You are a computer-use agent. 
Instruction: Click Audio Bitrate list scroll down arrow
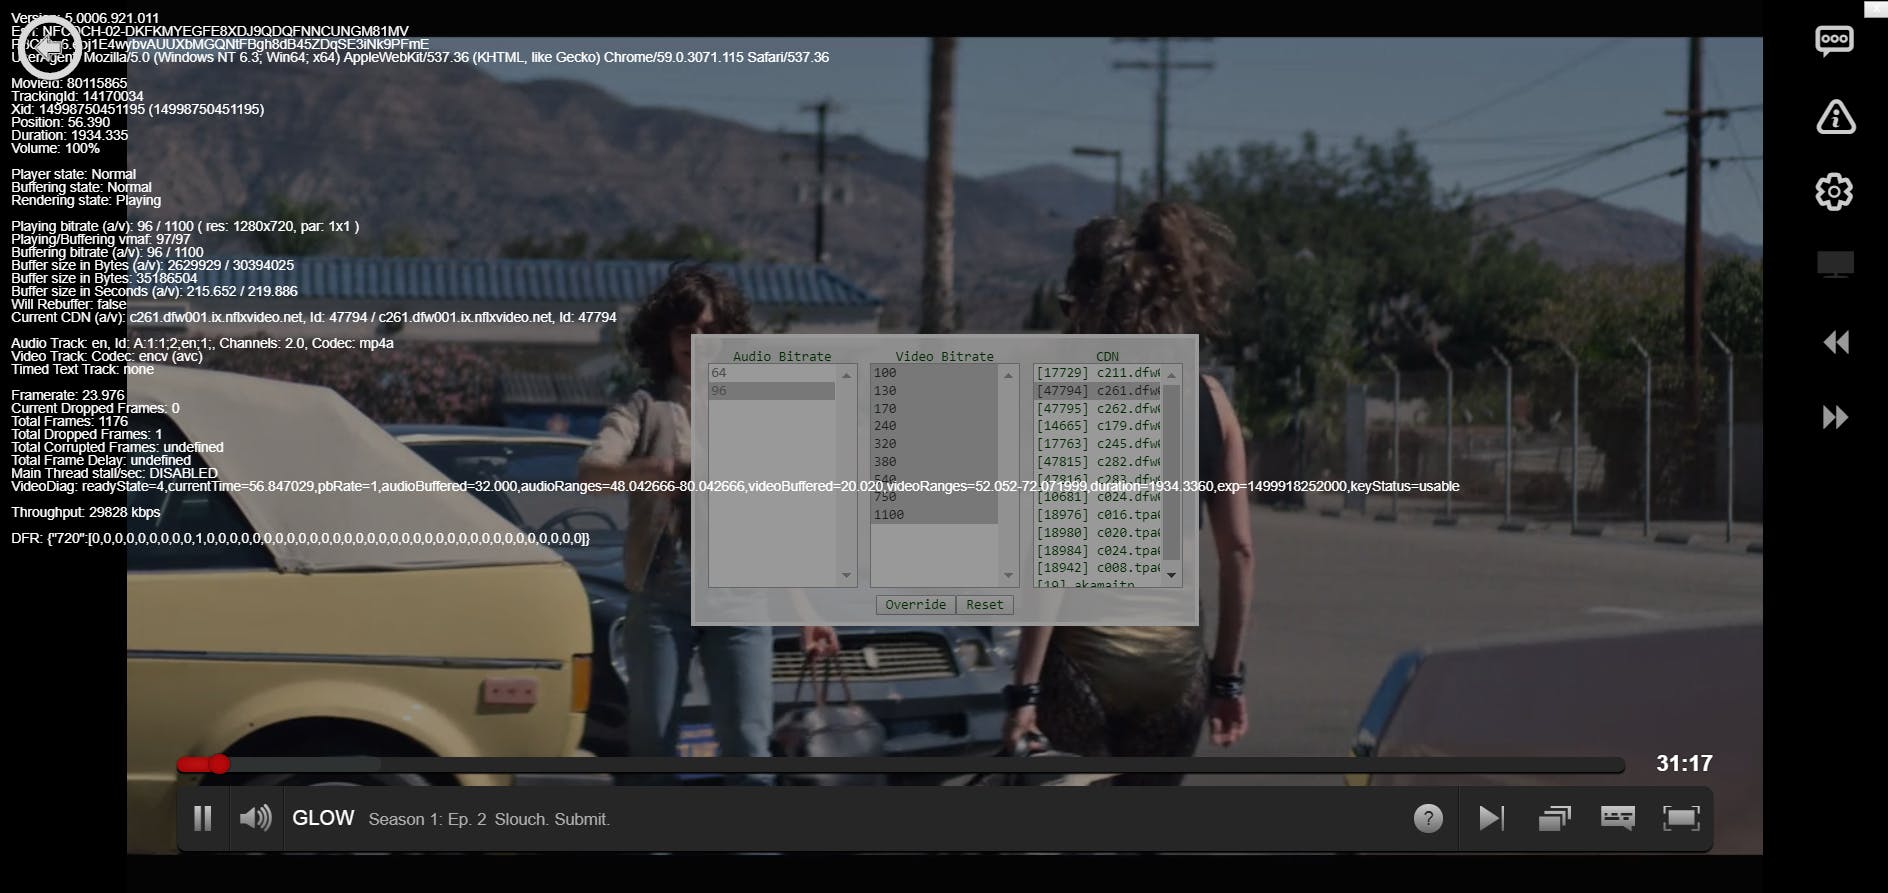click(x=847, y=576)
